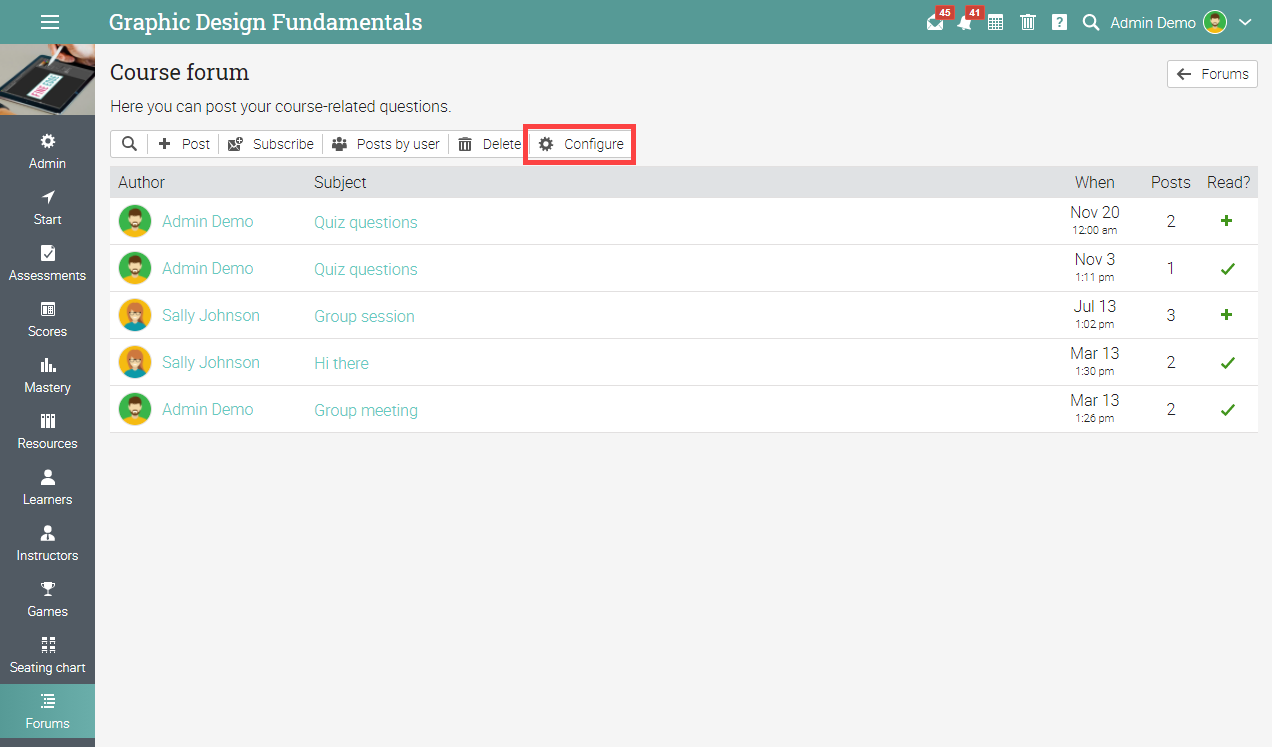Click Admin Demo author on Group meeting row

[x=208, y=409]
